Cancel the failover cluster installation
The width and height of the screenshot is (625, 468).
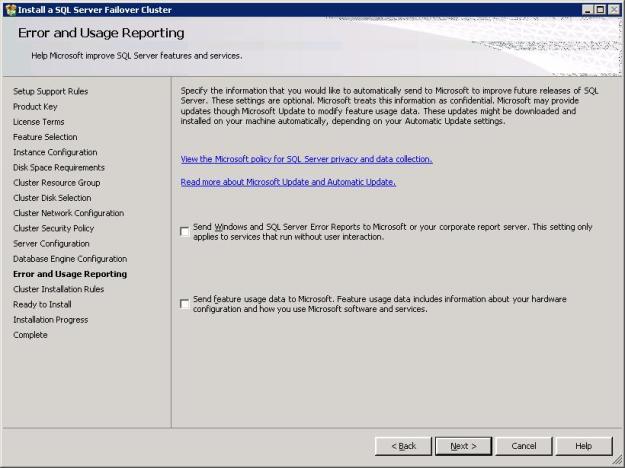coord(523,446)
